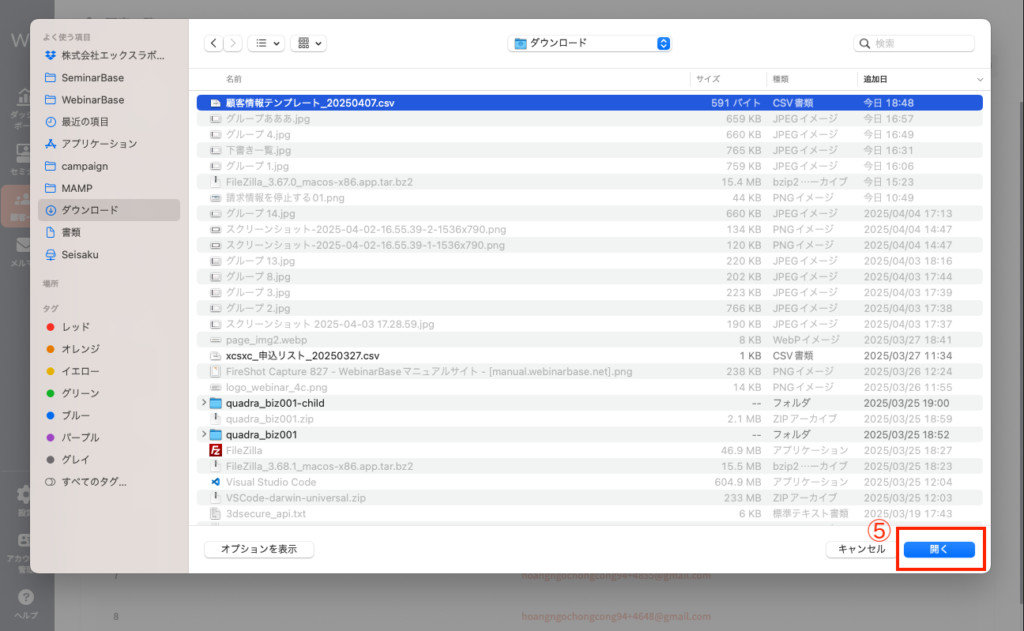Show すべてのタグ in sidebar
The height and width of the screenshot is (631, 1024).
pyautogui.click(x=93, y=481)
